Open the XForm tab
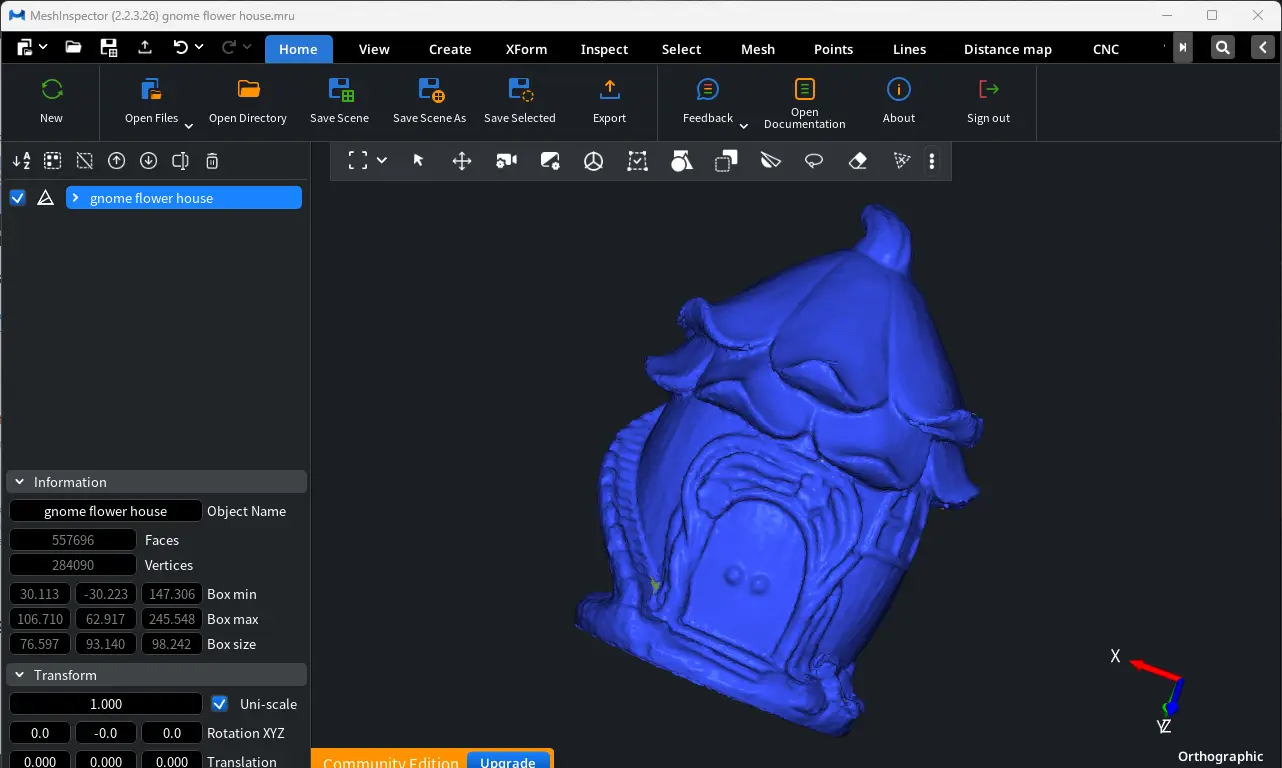 pos(526,49)
